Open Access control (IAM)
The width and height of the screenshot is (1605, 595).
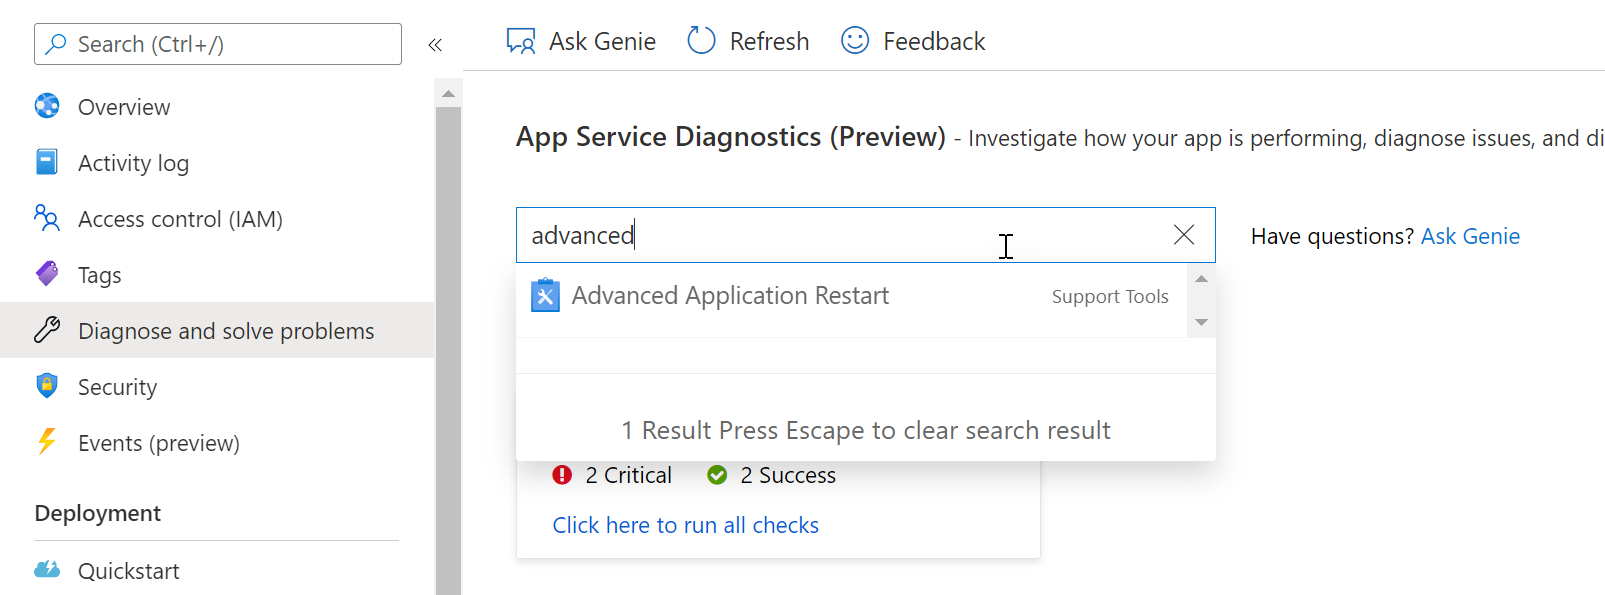[x=217, y=218]
